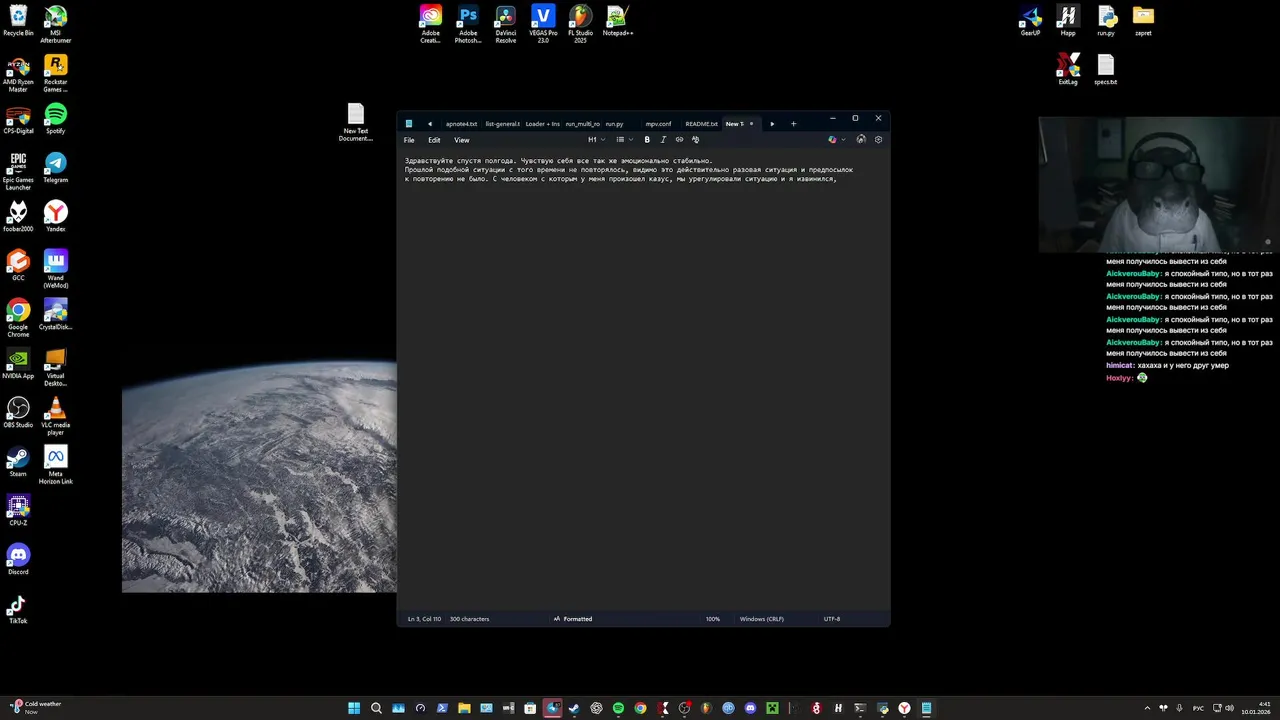The height and width of the screenshot is (720, 1280).
Task: Switch to the mpv.conf tab
Action: pos(658,124)
